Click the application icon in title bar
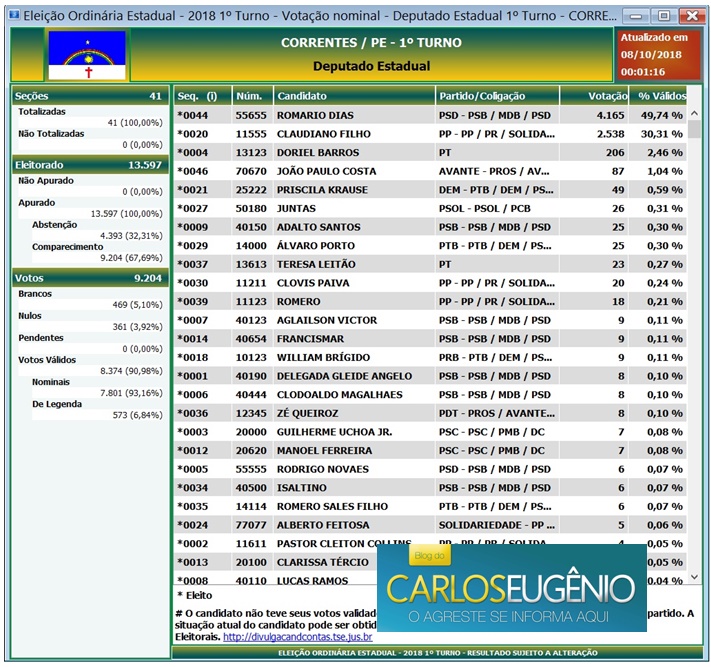The width and height of the screenshot is (711, 667). 14,15
